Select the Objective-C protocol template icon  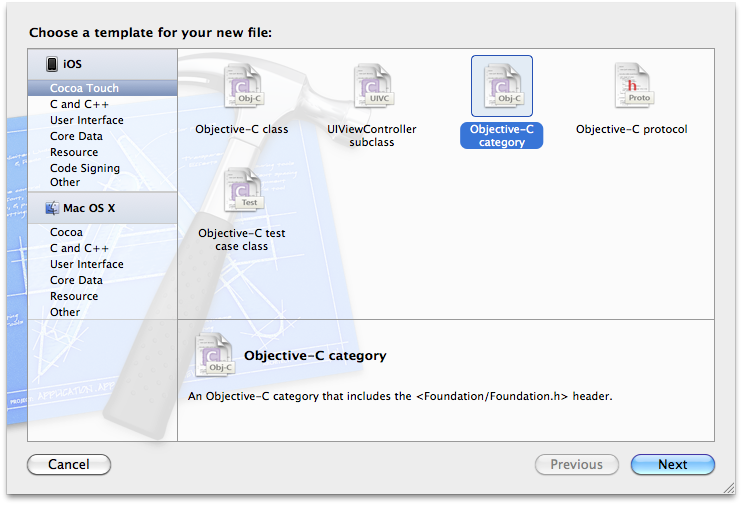click(x=634, y=86)
